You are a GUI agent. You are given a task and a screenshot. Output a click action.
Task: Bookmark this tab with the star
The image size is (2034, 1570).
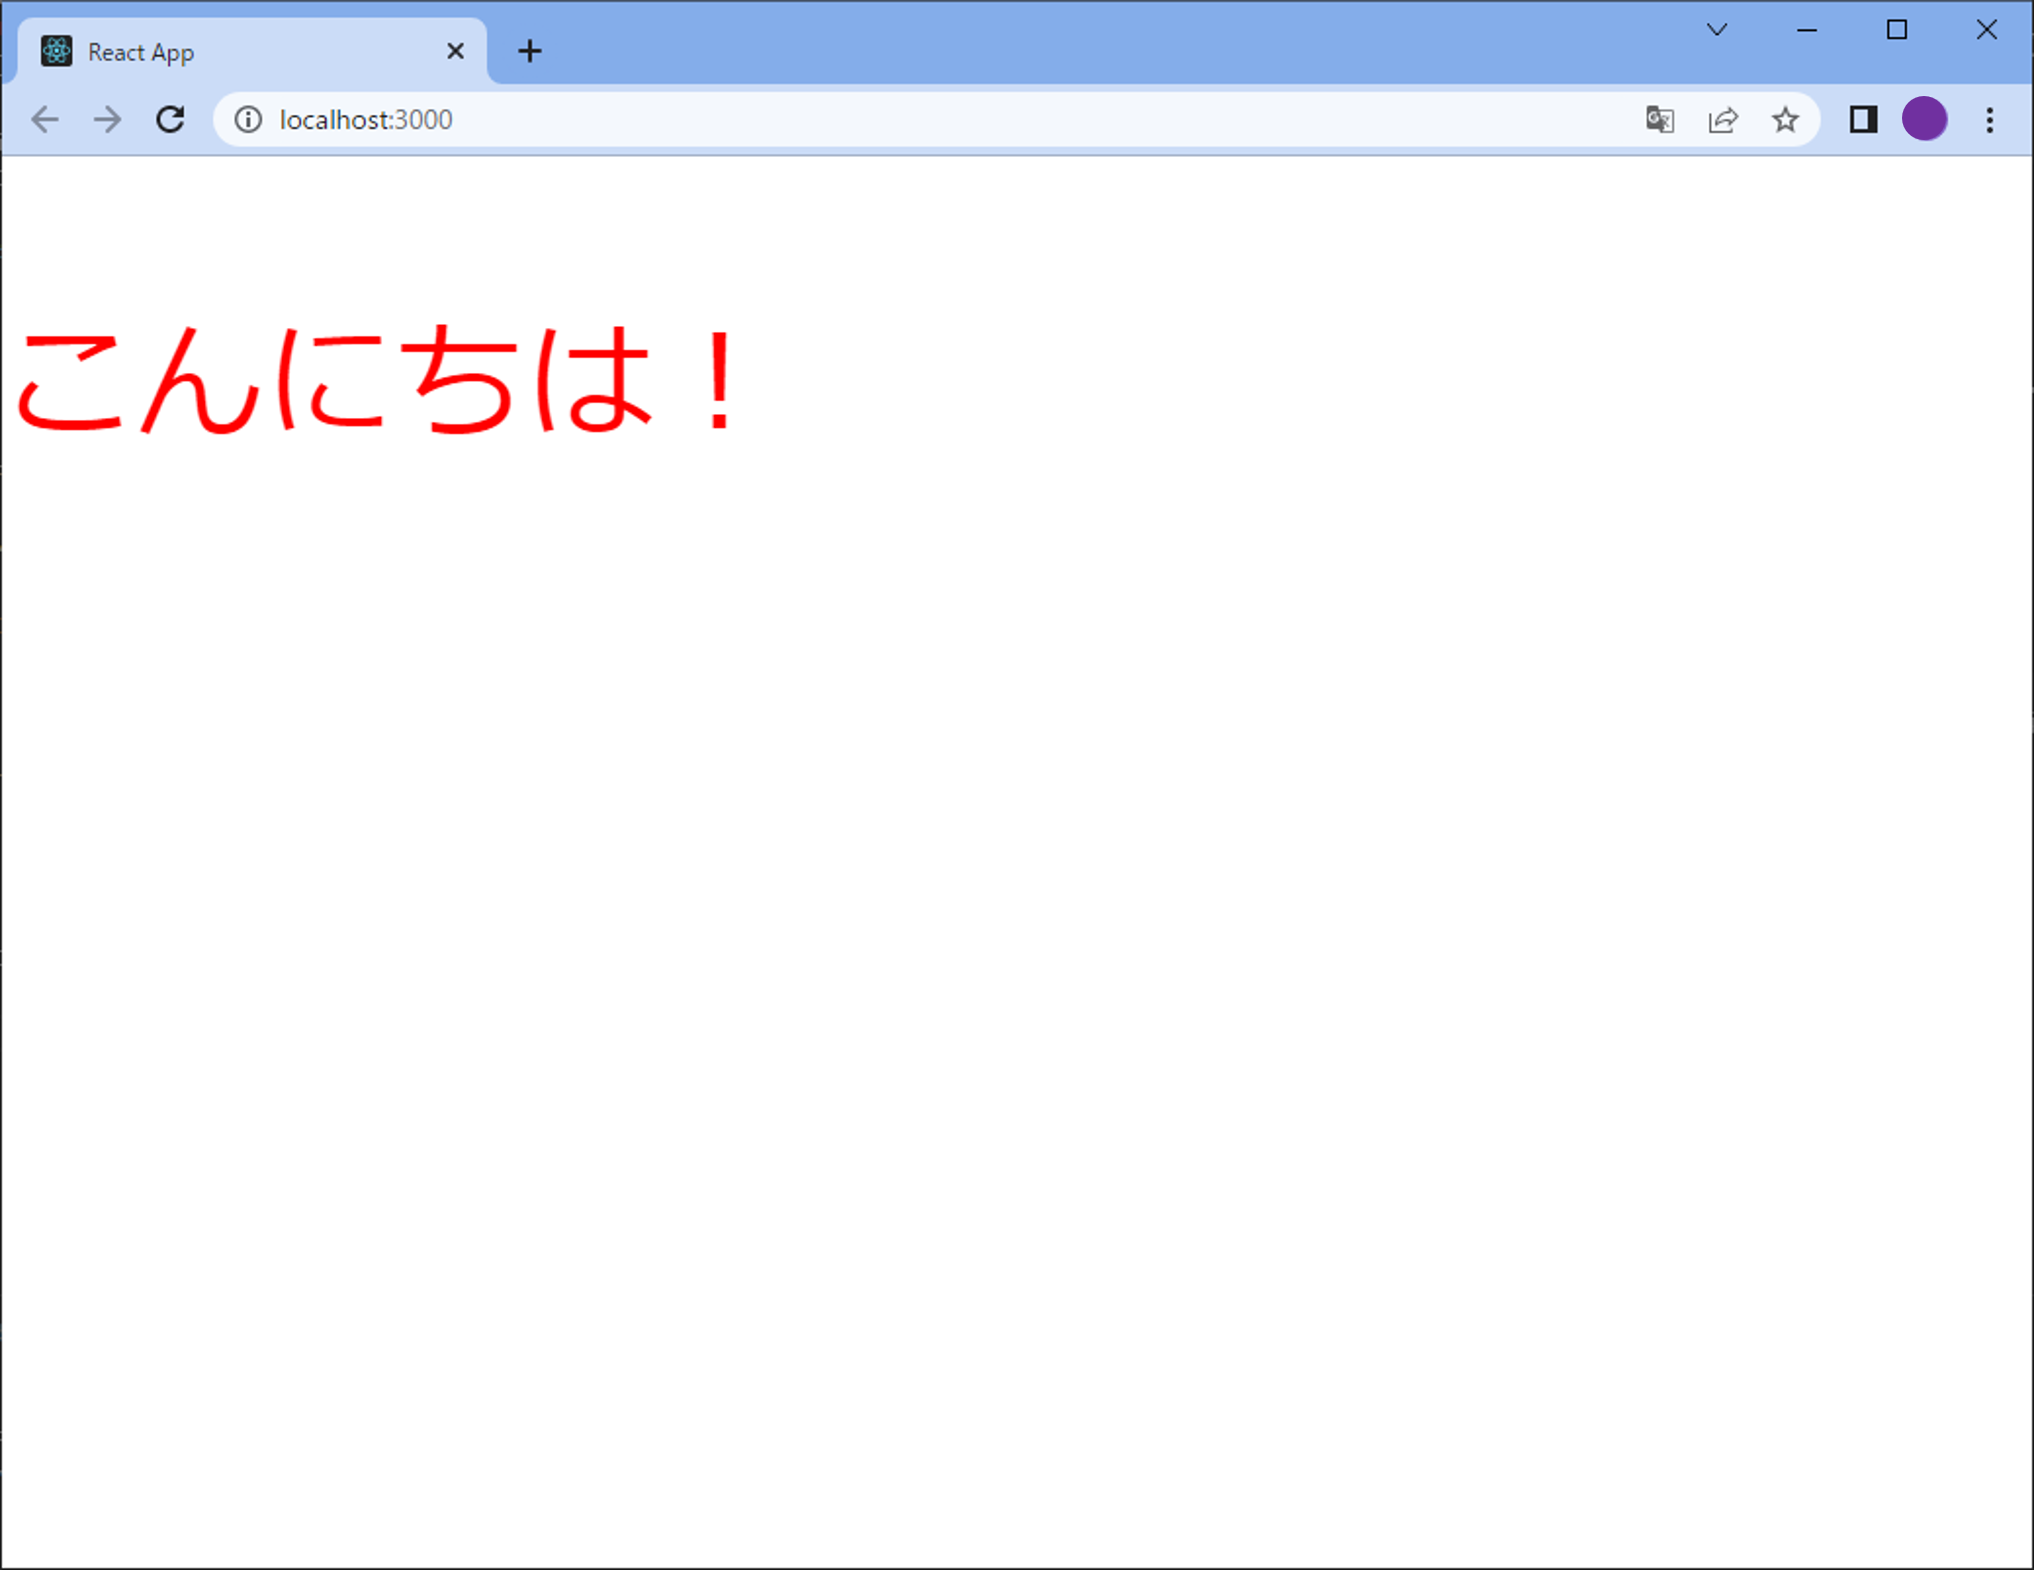pos(1786,120)
